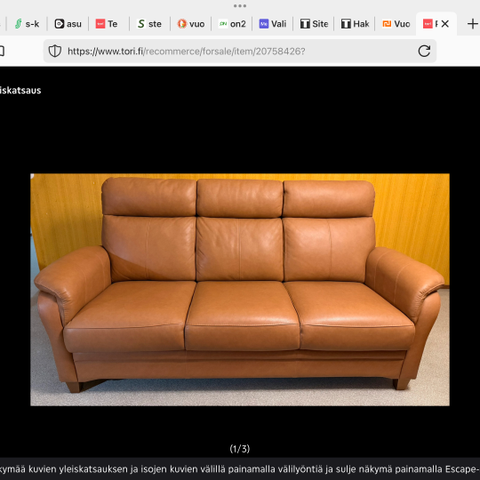This screenshot has width=480, height=480.
Task: Click the 1/3 image counter
Action: click(240, 449)
